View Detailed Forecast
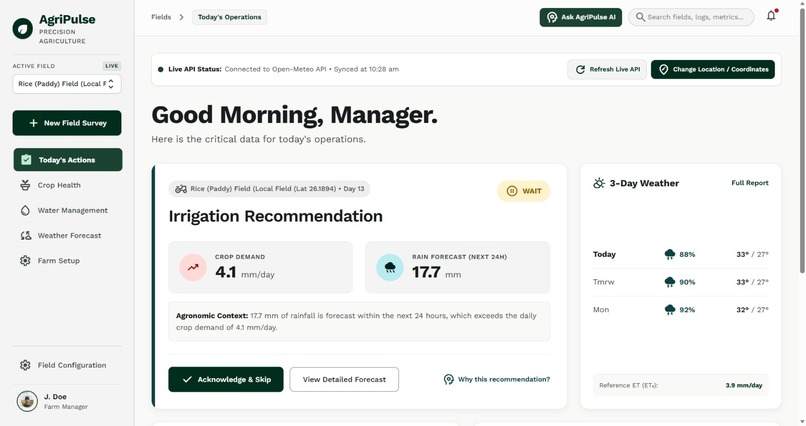The height and width of the screenshot is (426, 806). click(x=344, y=379)
